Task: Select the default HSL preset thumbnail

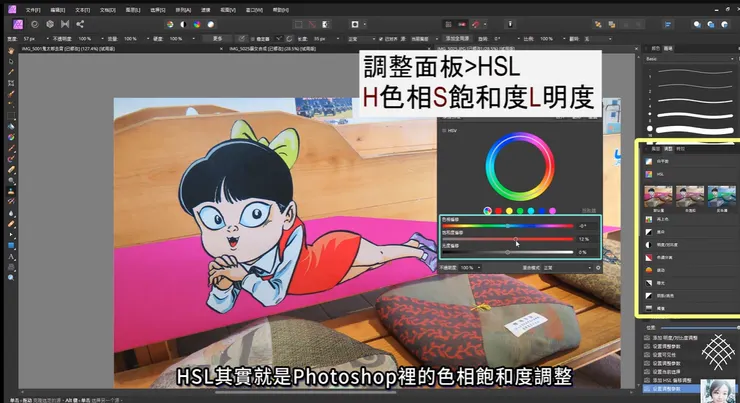Action: (658, 196)
